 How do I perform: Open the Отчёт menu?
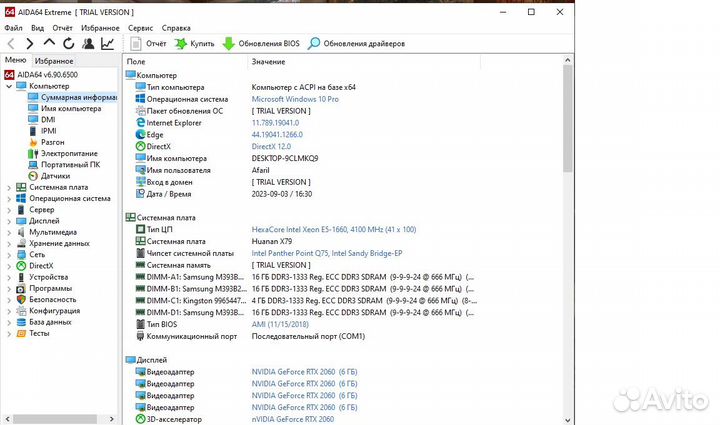[62, 28]
